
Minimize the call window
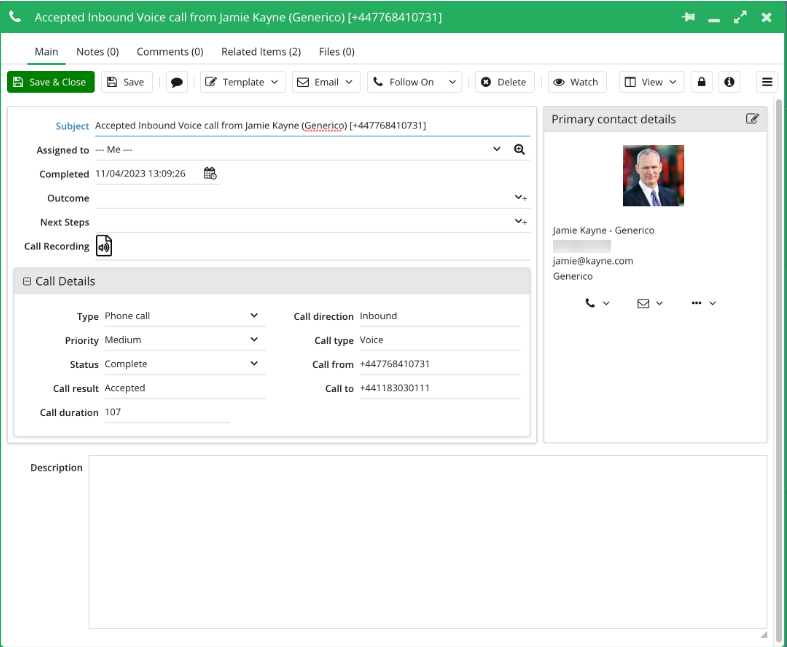[714, 20]
